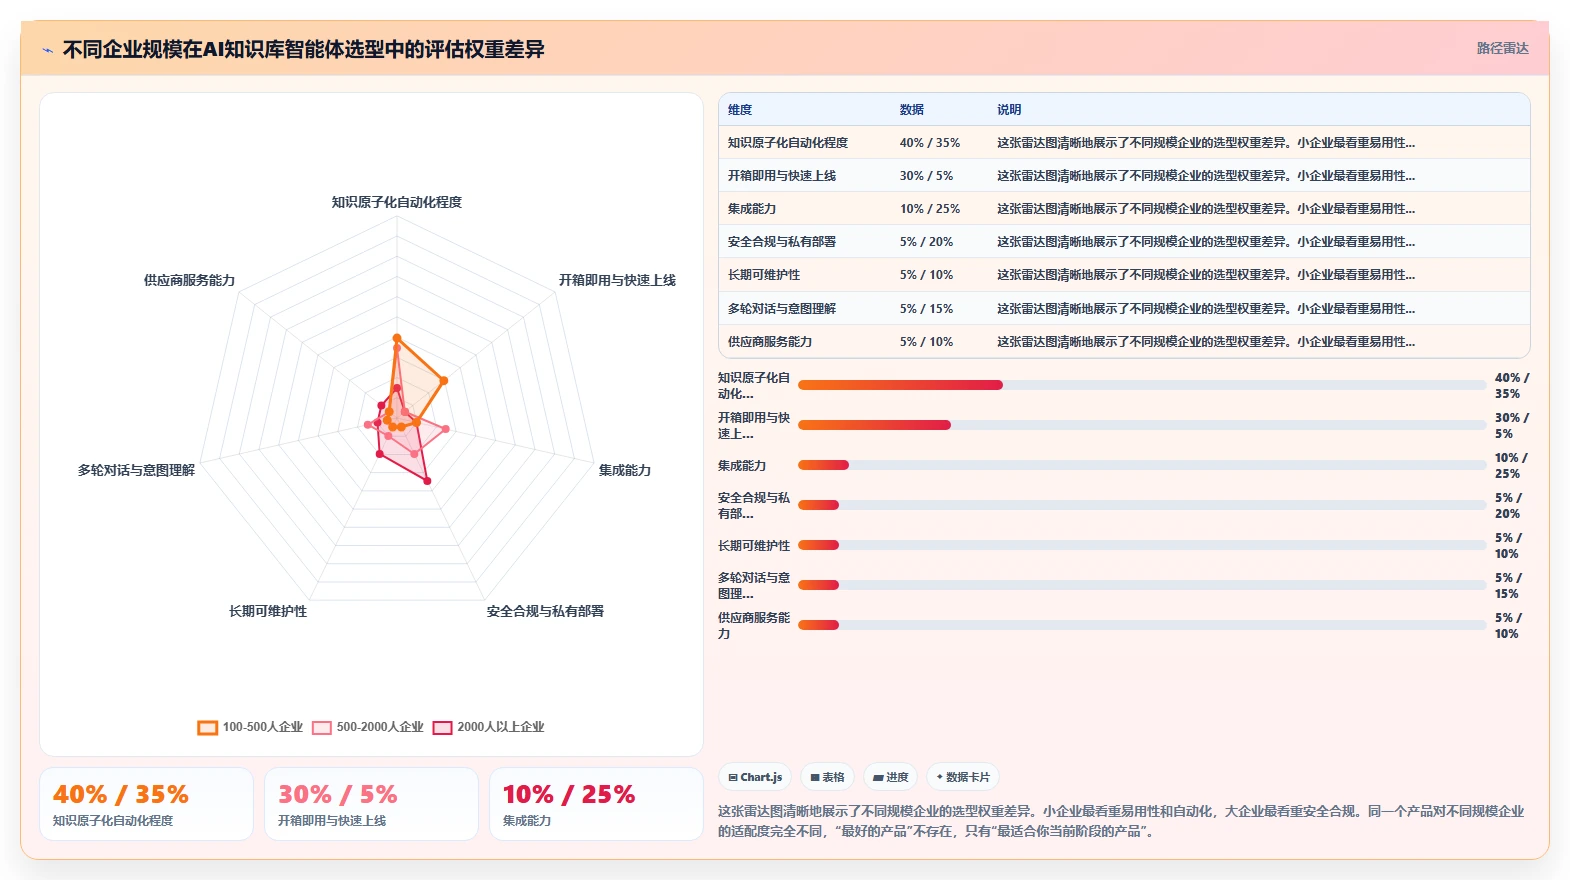The image size is (1570, 880).
Task: Click the Chart.js tag chip
Action: pos(755,777)
